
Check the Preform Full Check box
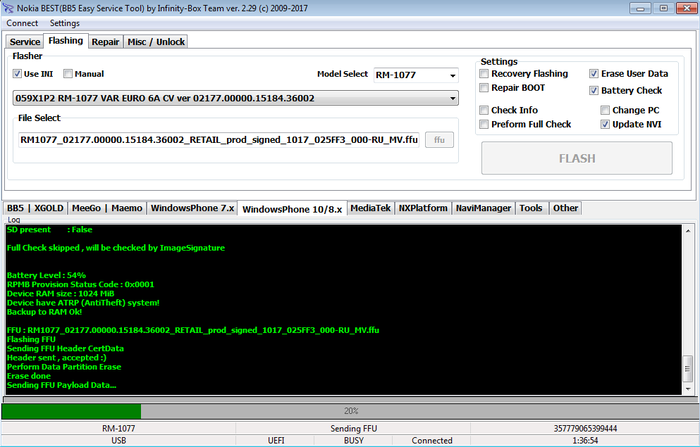485,125
